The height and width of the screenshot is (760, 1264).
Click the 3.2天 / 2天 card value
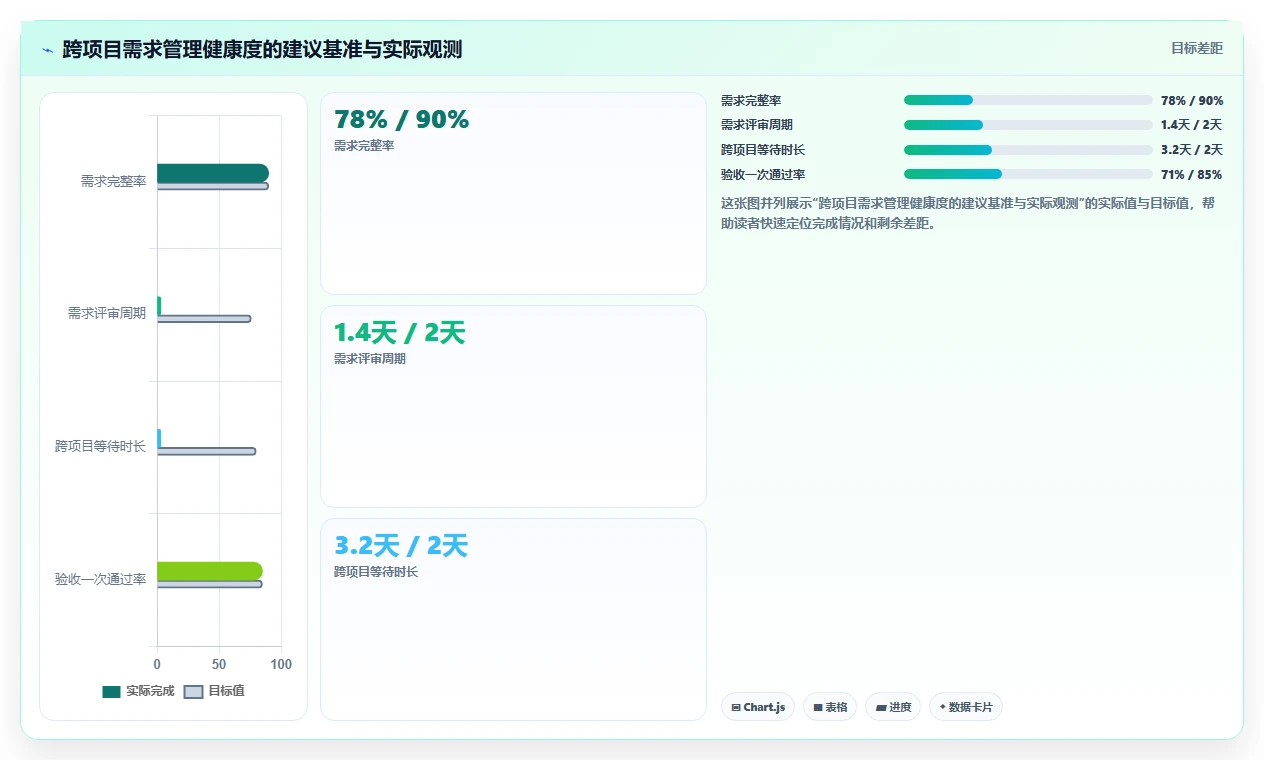(x=401, y=546)
